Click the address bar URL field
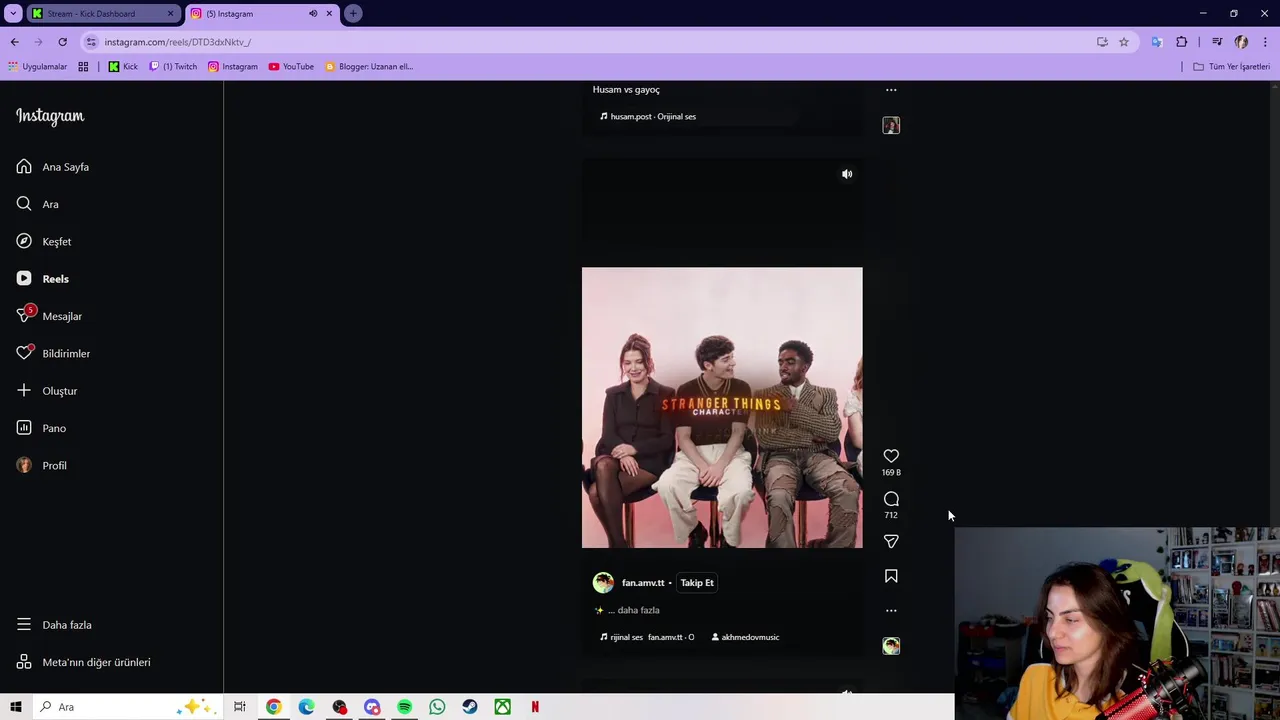Viewport: 1280px width, 720px height. pyautogui.click(x=590, y=42)
